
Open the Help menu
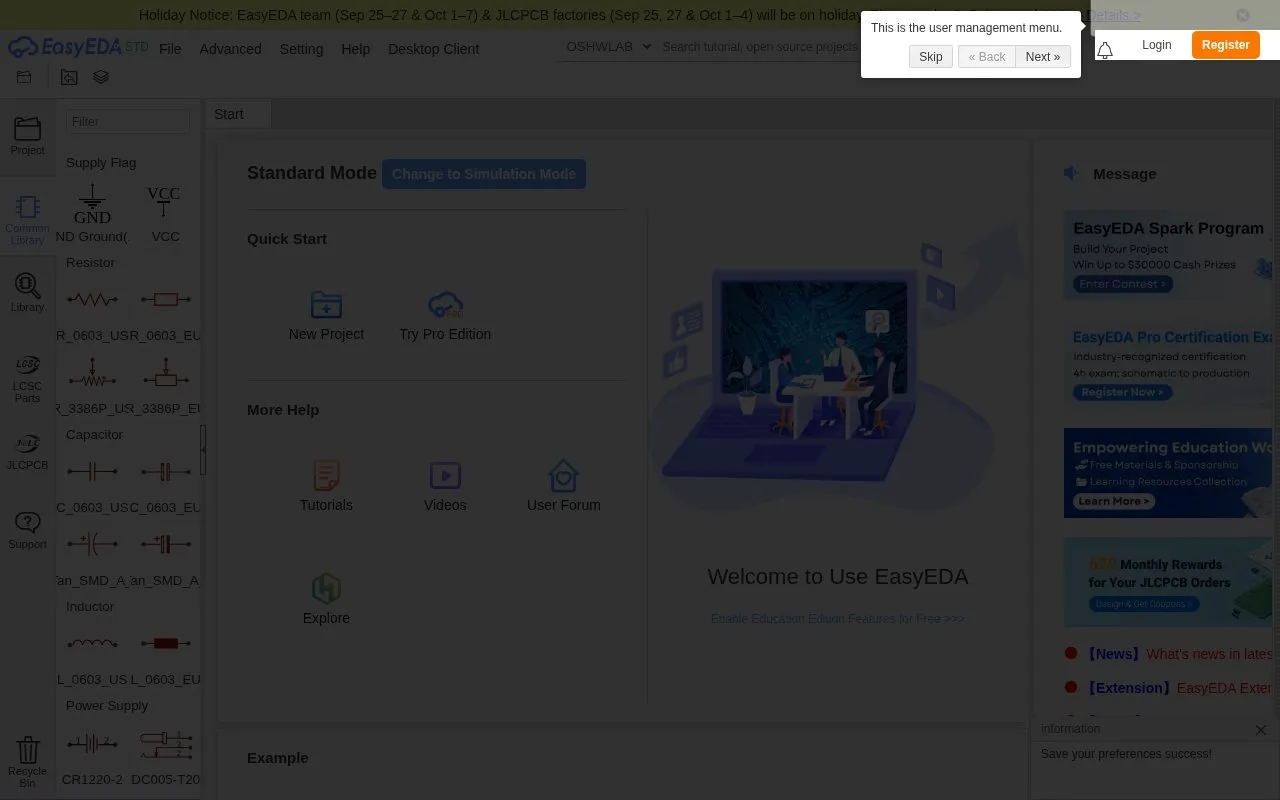tap(355, 49)
